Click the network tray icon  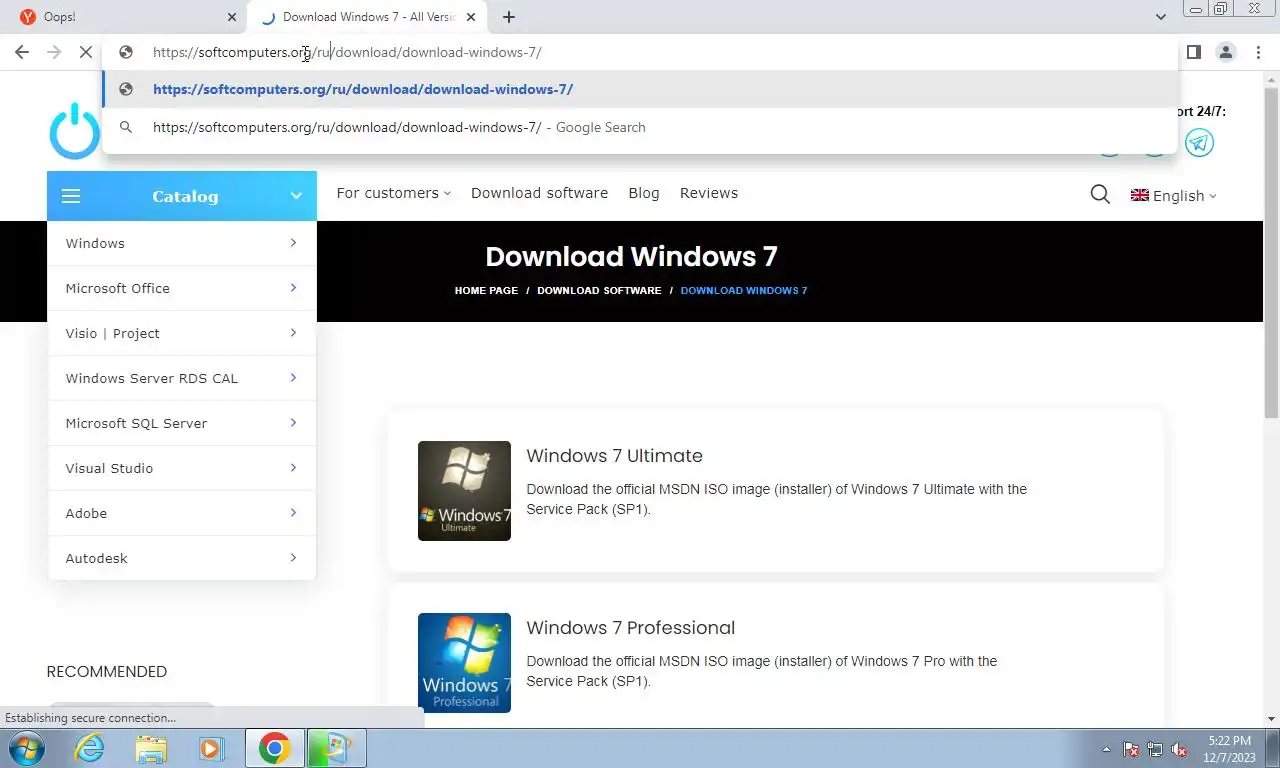[1155, 749]
